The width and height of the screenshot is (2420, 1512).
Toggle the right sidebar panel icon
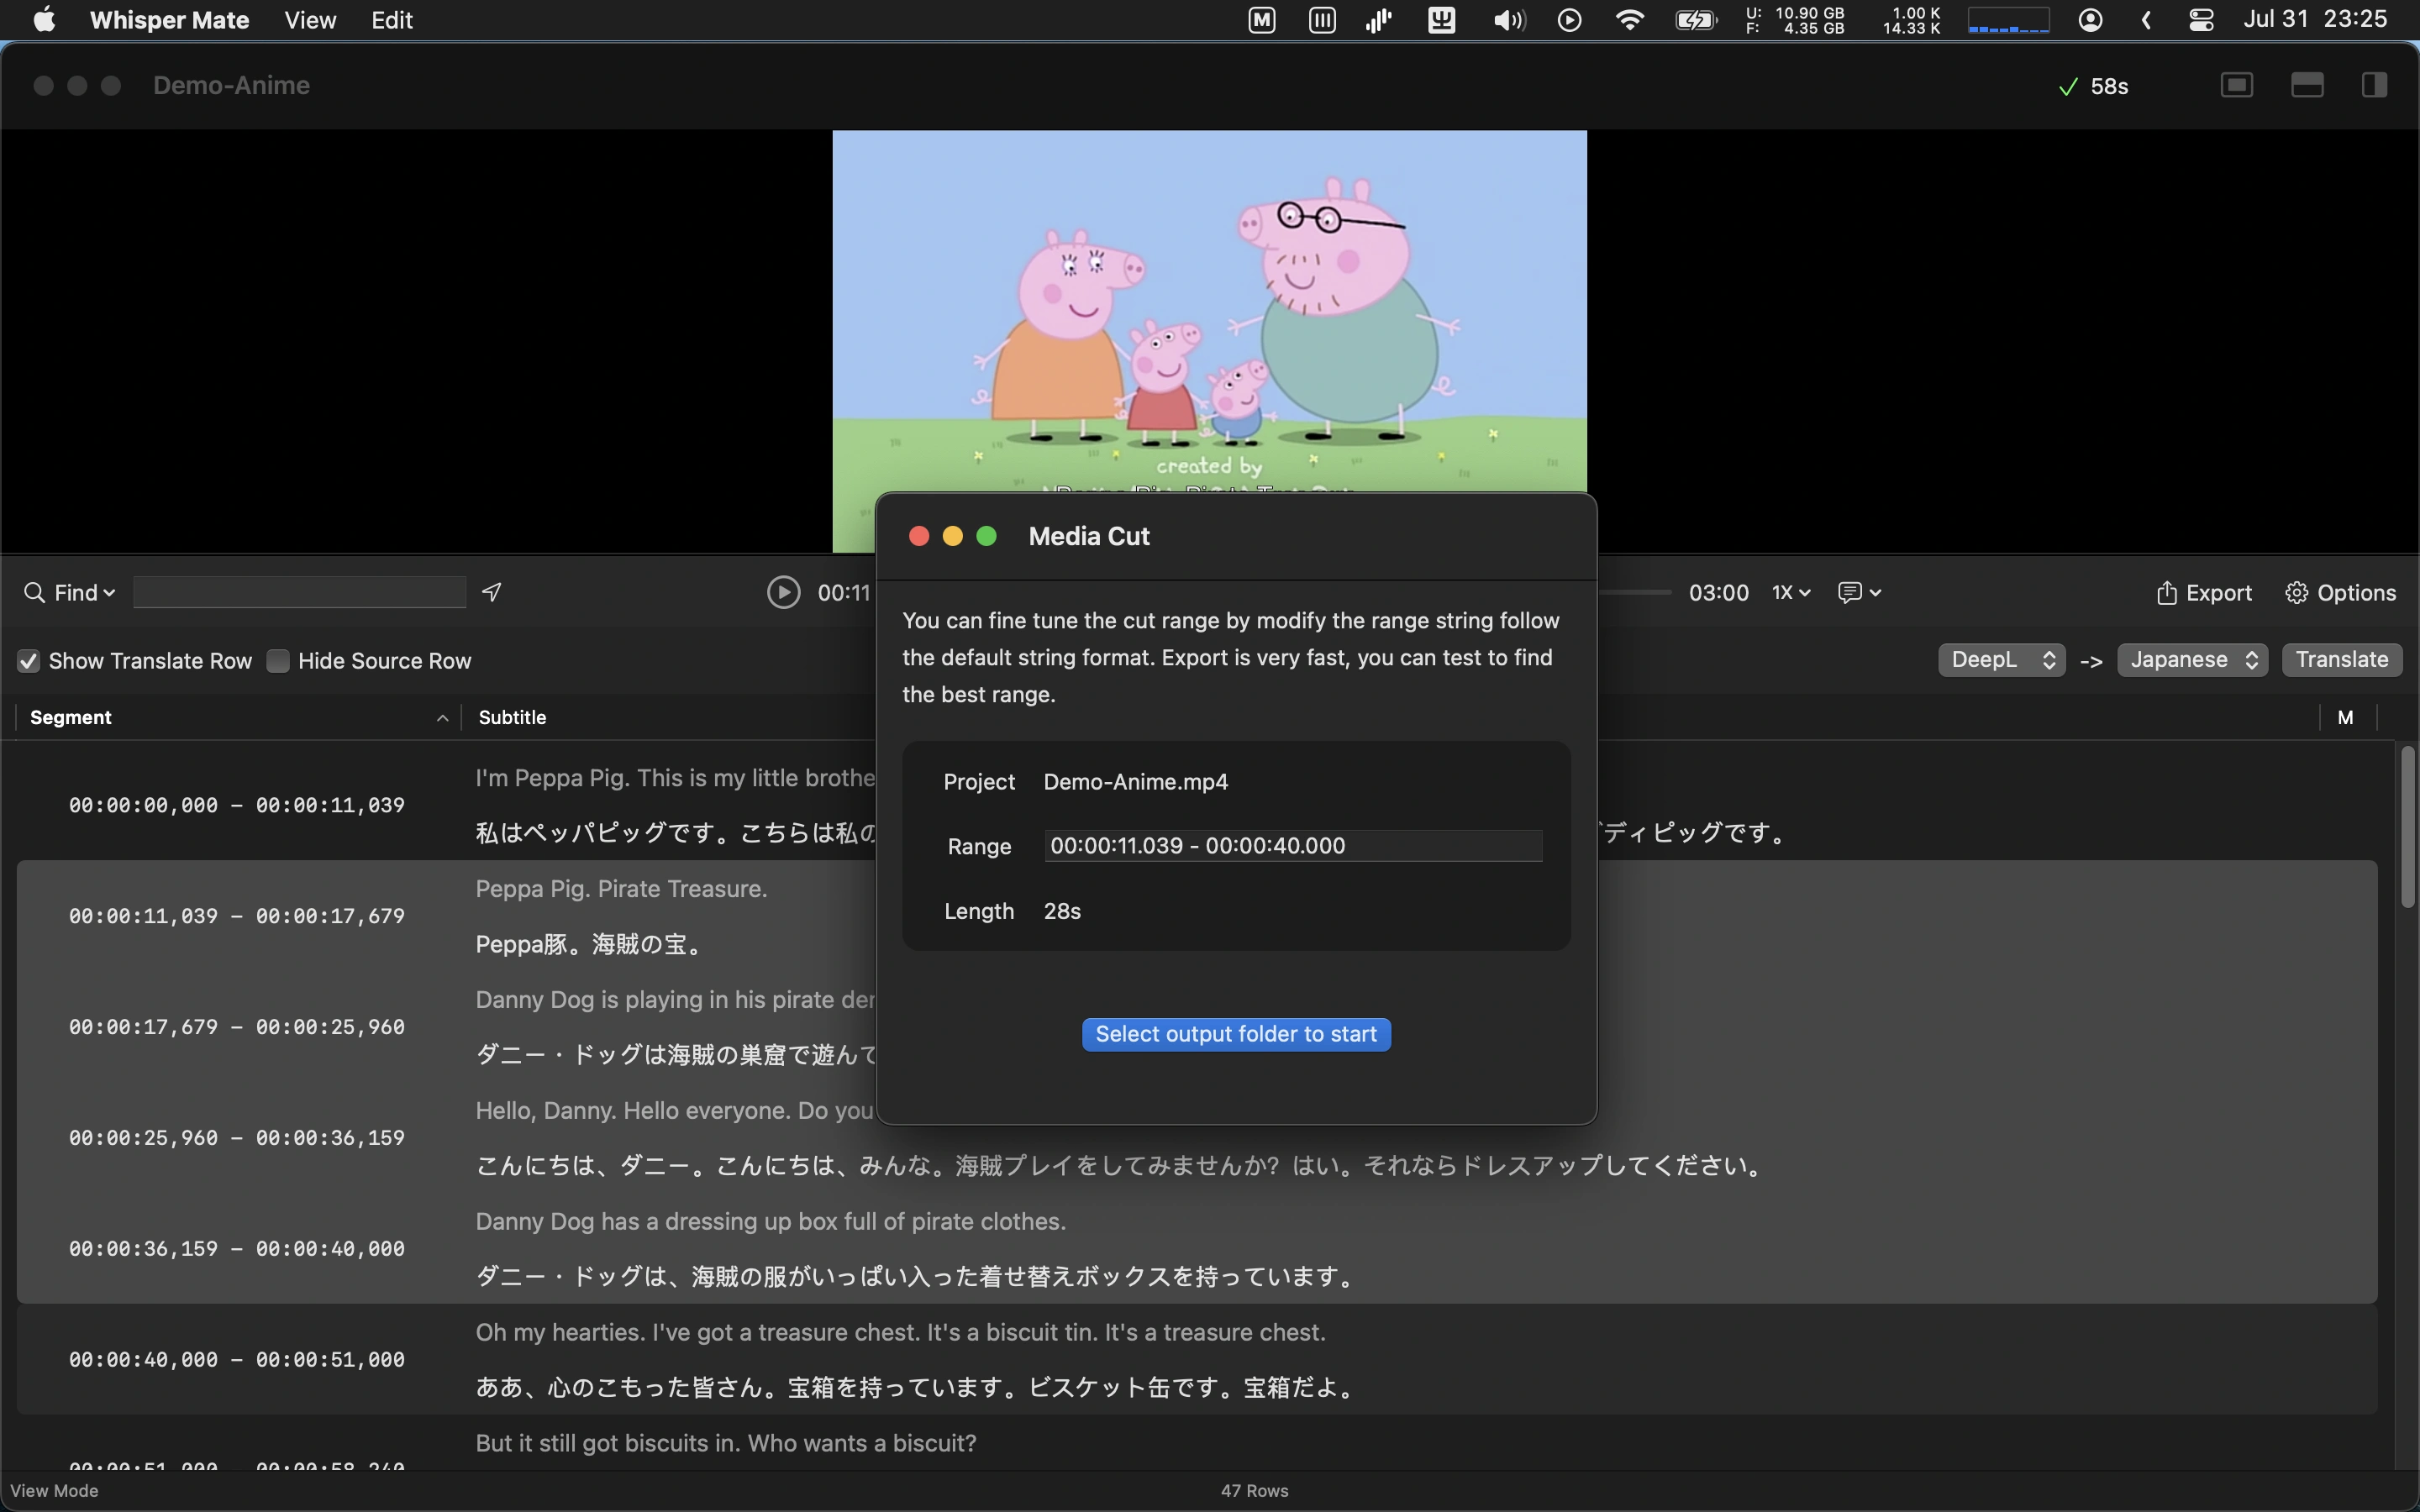pyautogui.click(x=2374, y=85)
